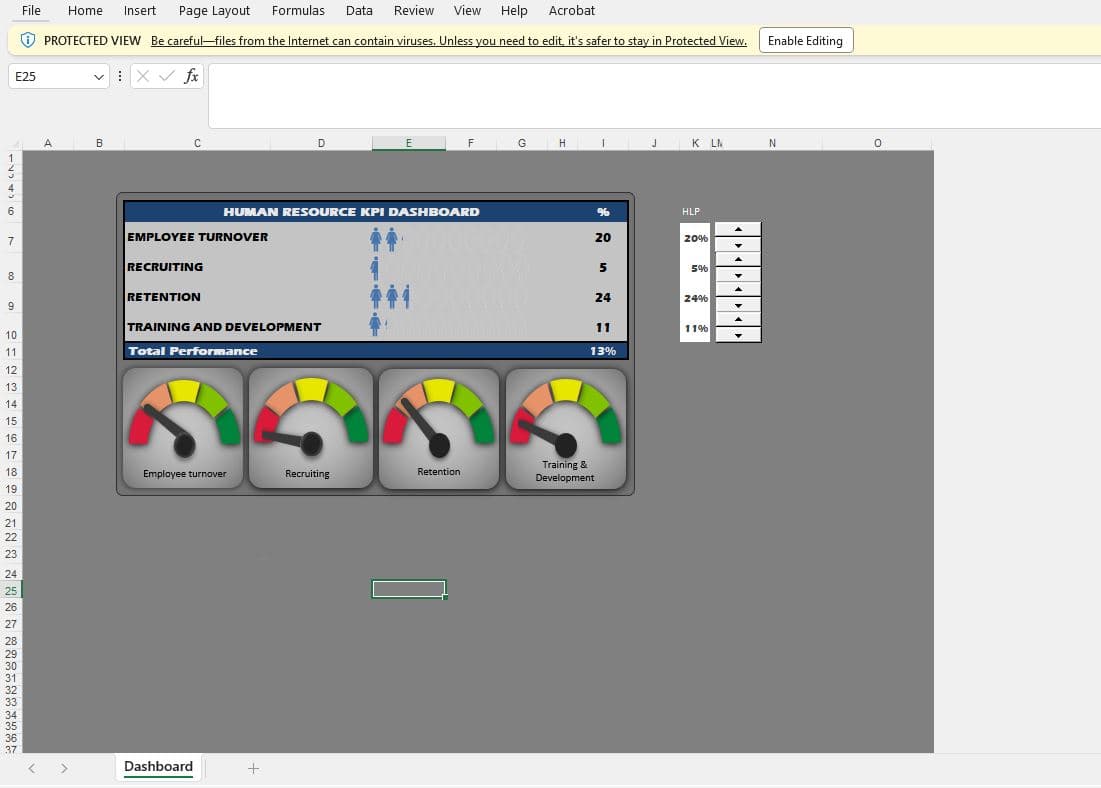The height and width of the screenshot is (788, 1101).
Task: Increase the 11% HLP value with its up arrow
Action: pos(738,320)
